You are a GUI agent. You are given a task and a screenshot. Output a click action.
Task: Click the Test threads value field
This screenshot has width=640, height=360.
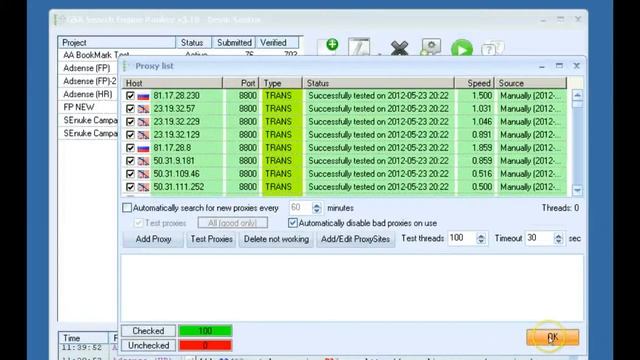pyautogui.click(x=461, y=238)
